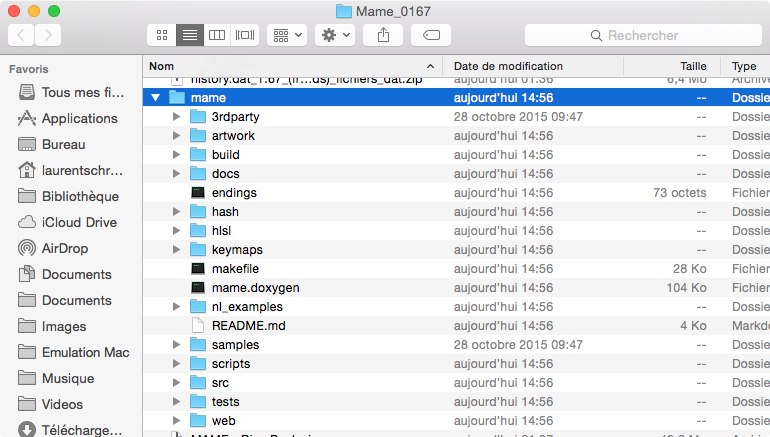This screenshot has height=437, width=770.
Task: Open Tous mes fichiers in sidebar
Action: (x=71, y=92)
